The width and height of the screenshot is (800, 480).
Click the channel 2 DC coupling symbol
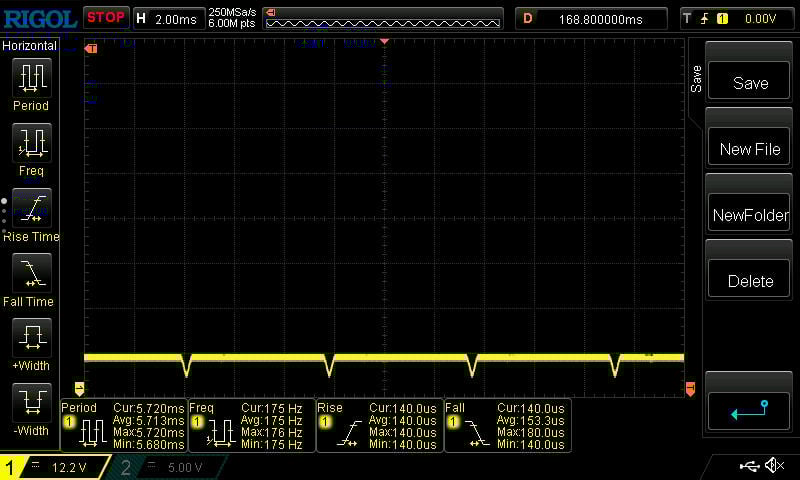152,465
